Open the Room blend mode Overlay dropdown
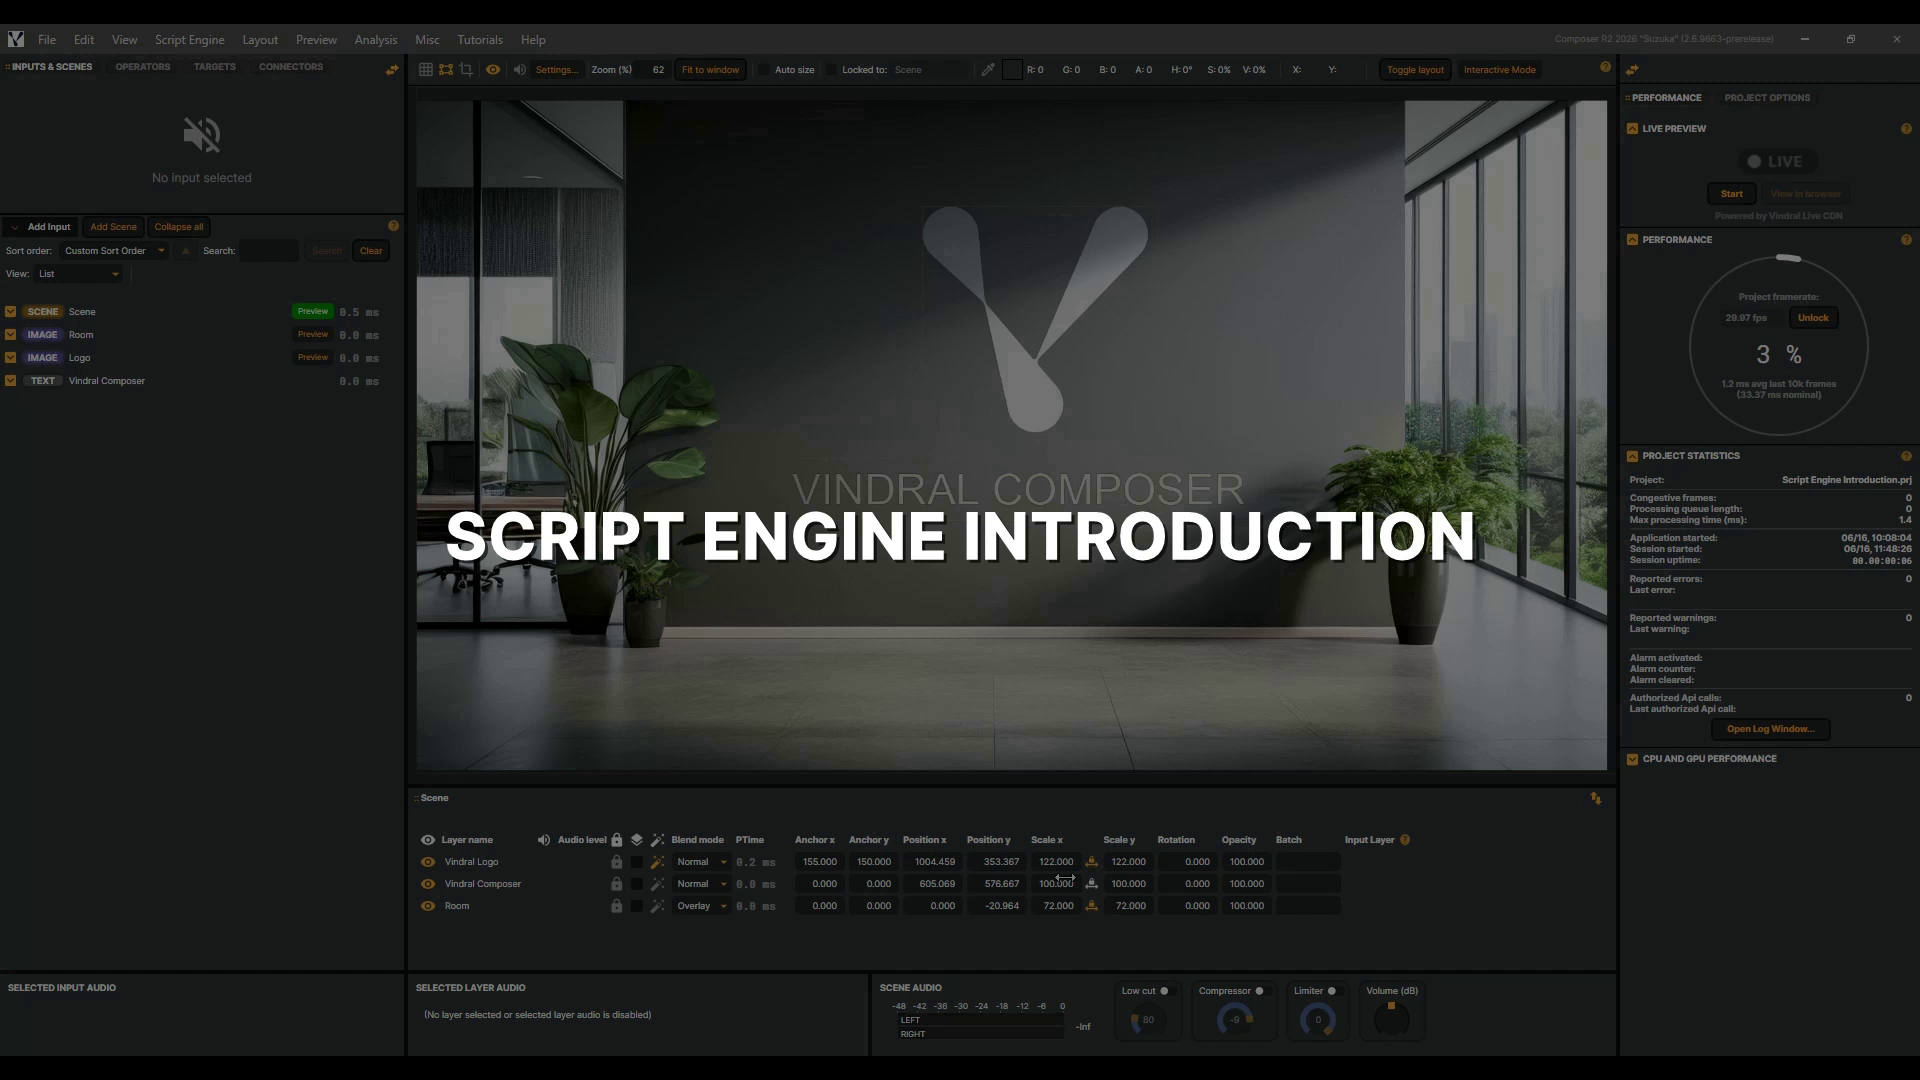 (x=701, y=906)
